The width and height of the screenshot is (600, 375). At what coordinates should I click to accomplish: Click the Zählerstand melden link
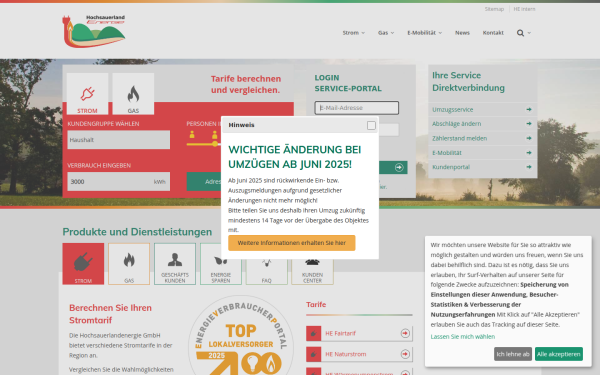point(460,138)
